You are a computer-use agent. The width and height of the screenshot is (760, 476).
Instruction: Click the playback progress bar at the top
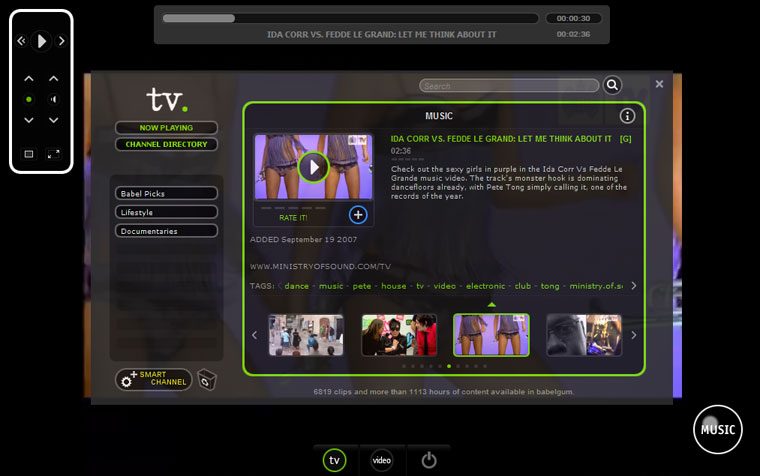350,18
